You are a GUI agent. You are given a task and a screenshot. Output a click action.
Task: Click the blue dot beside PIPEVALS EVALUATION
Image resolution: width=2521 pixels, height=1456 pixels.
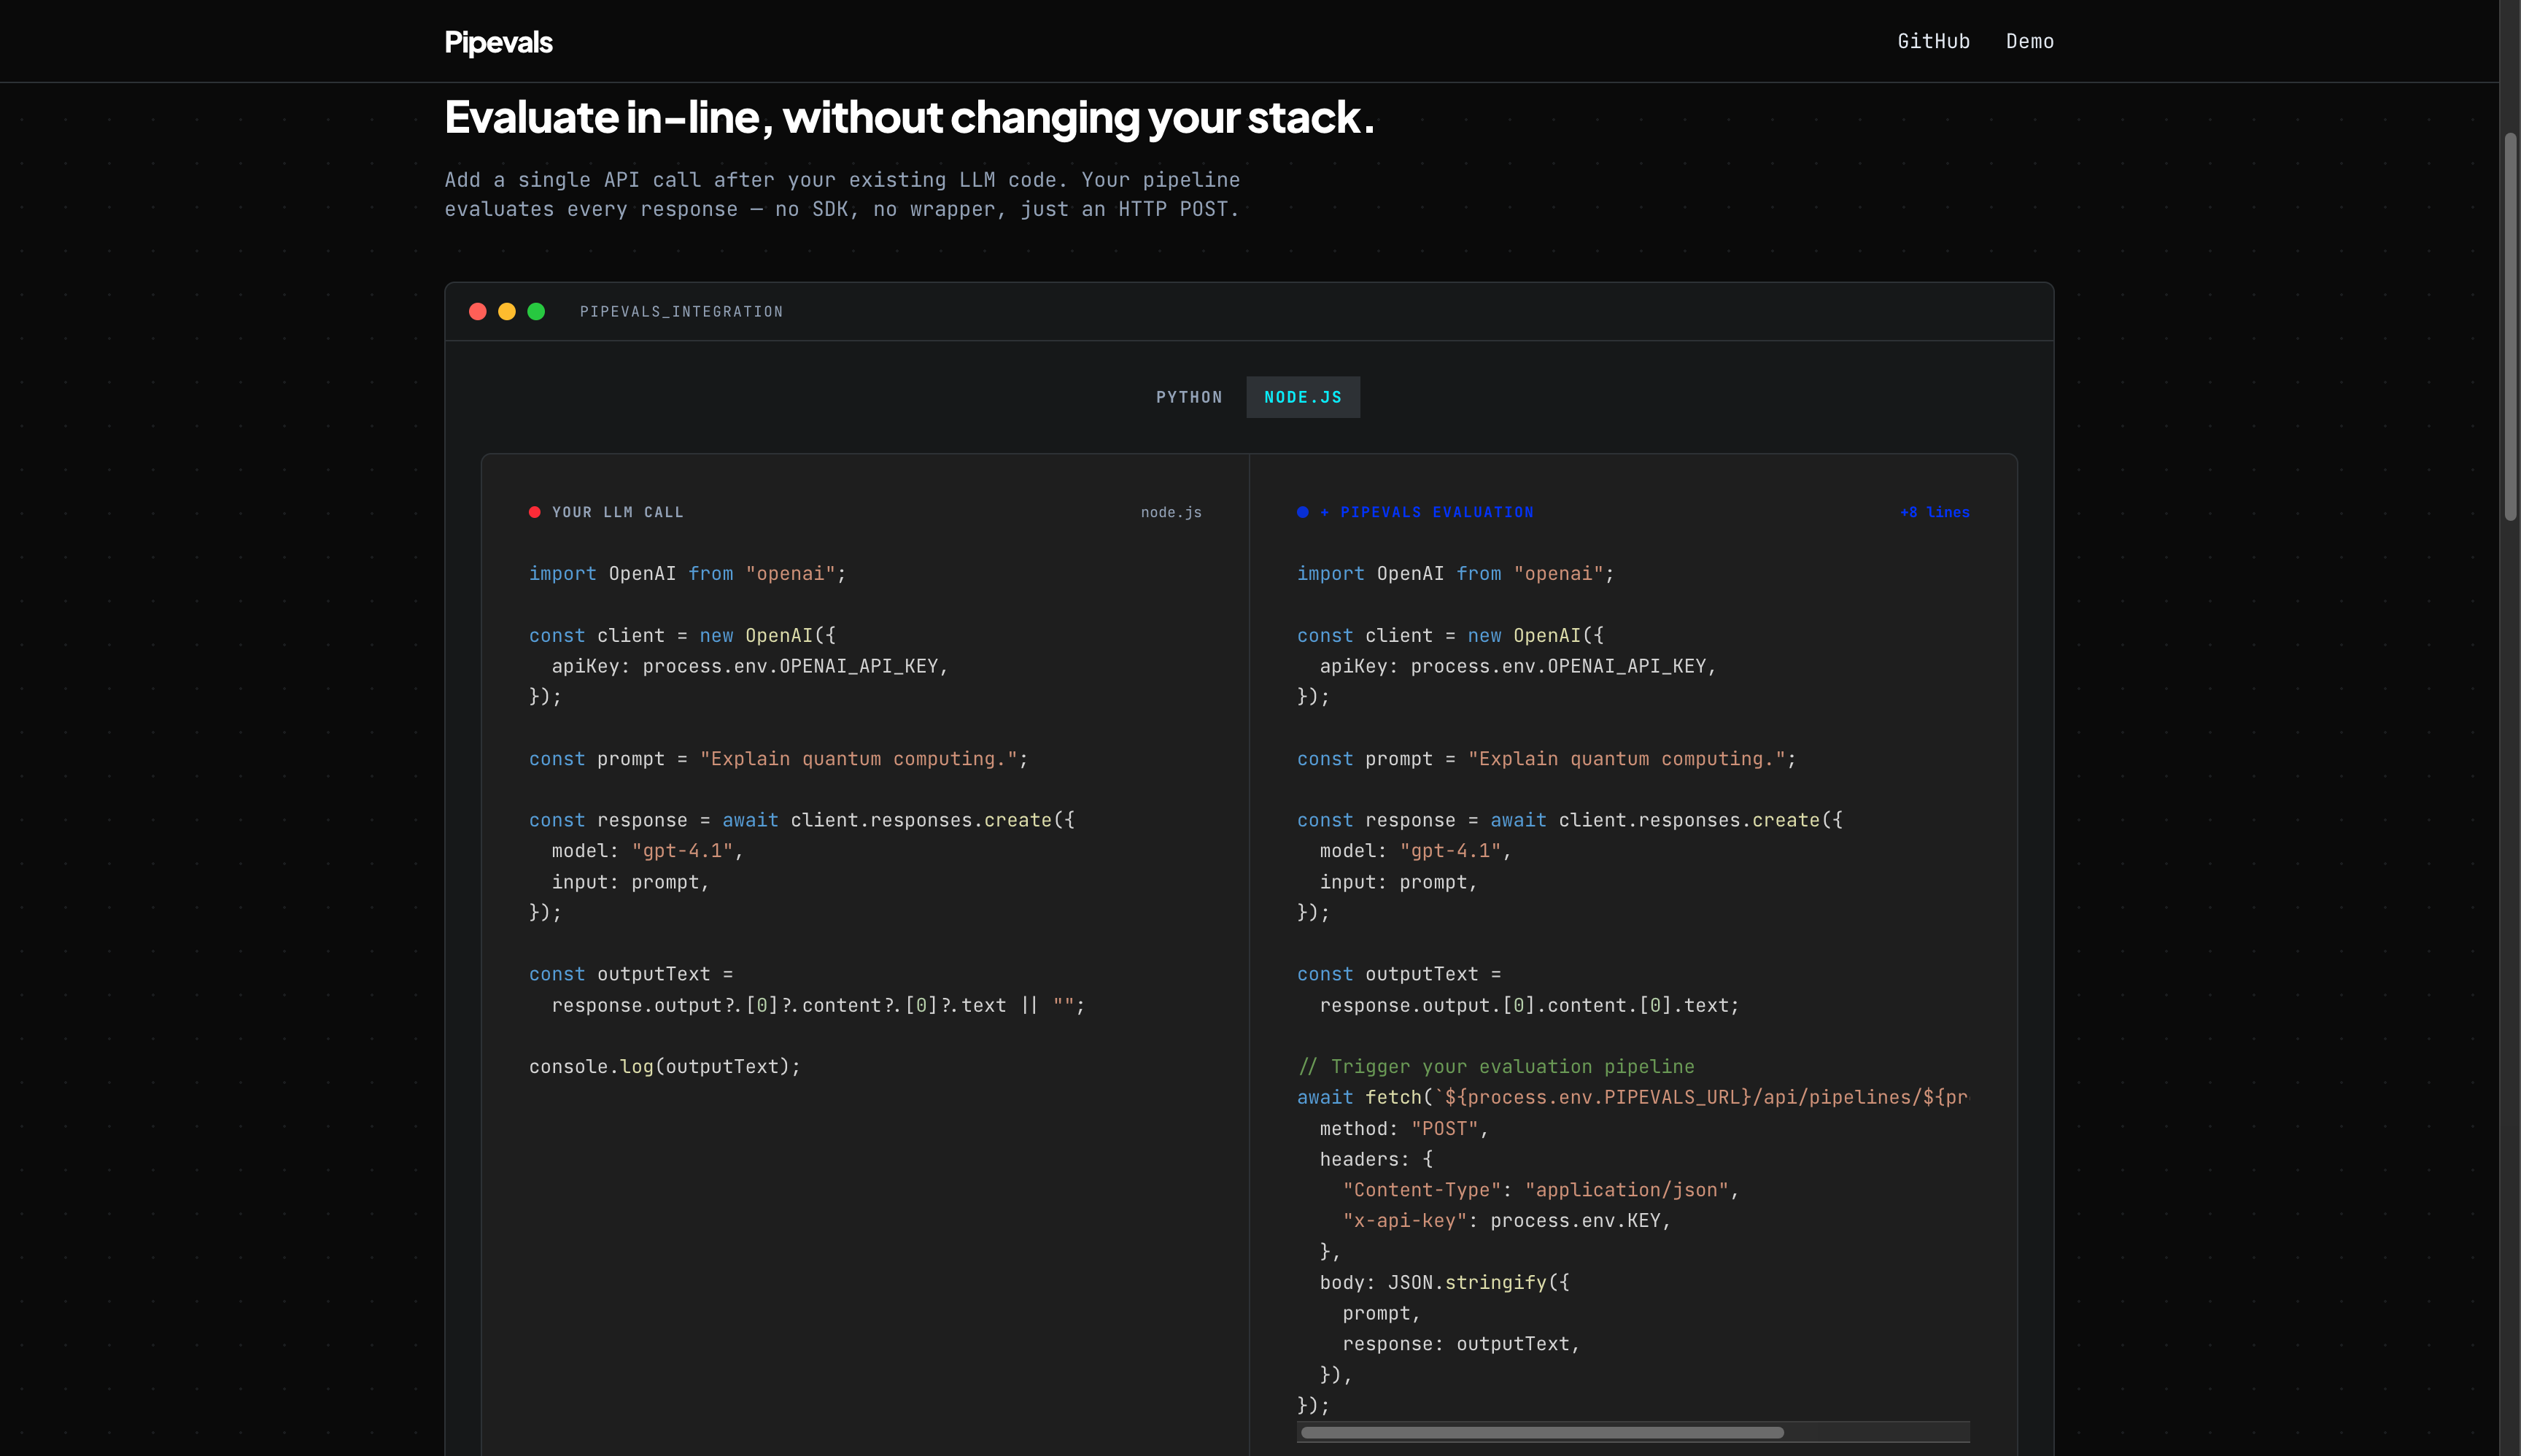point(1303,512)
